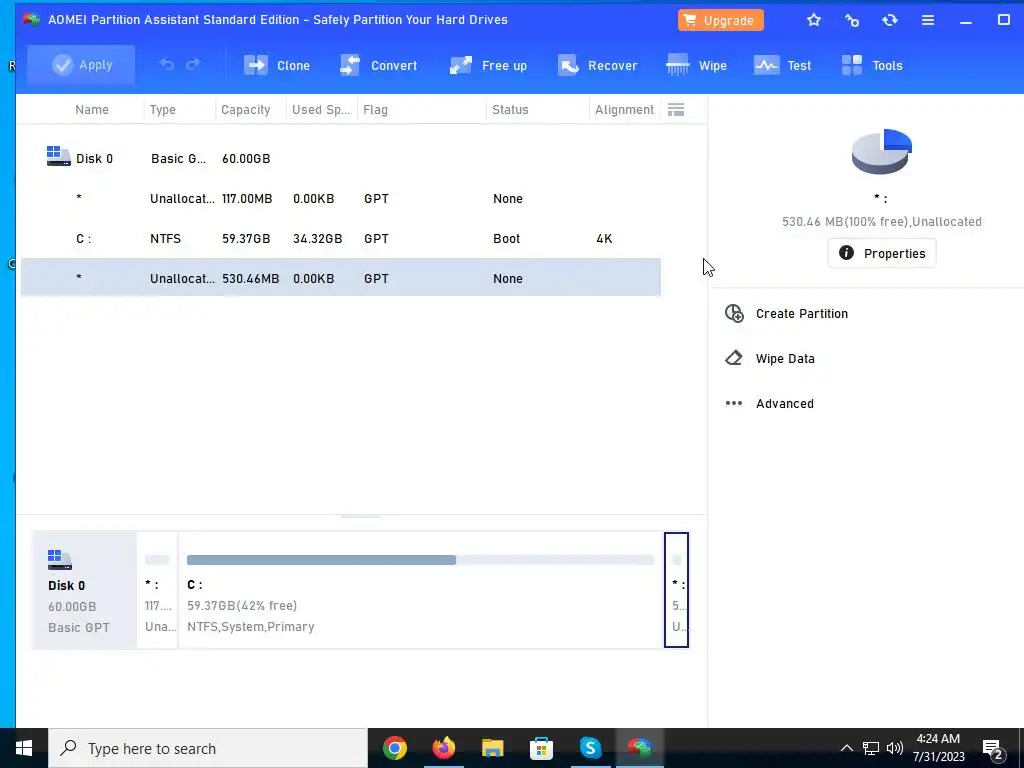Click the star favorites icon in title bar
Screen dimensions: 1024x768
[x=814, y=20]
